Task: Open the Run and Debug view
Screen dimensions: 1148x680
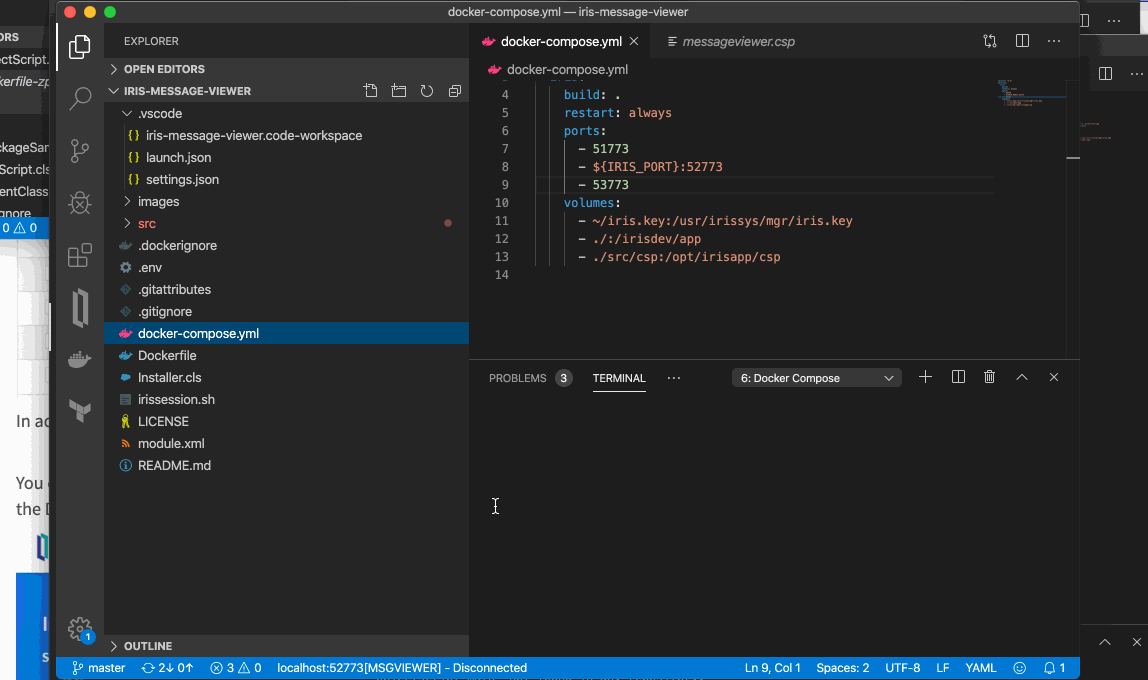Action: [x=80, y=203]
